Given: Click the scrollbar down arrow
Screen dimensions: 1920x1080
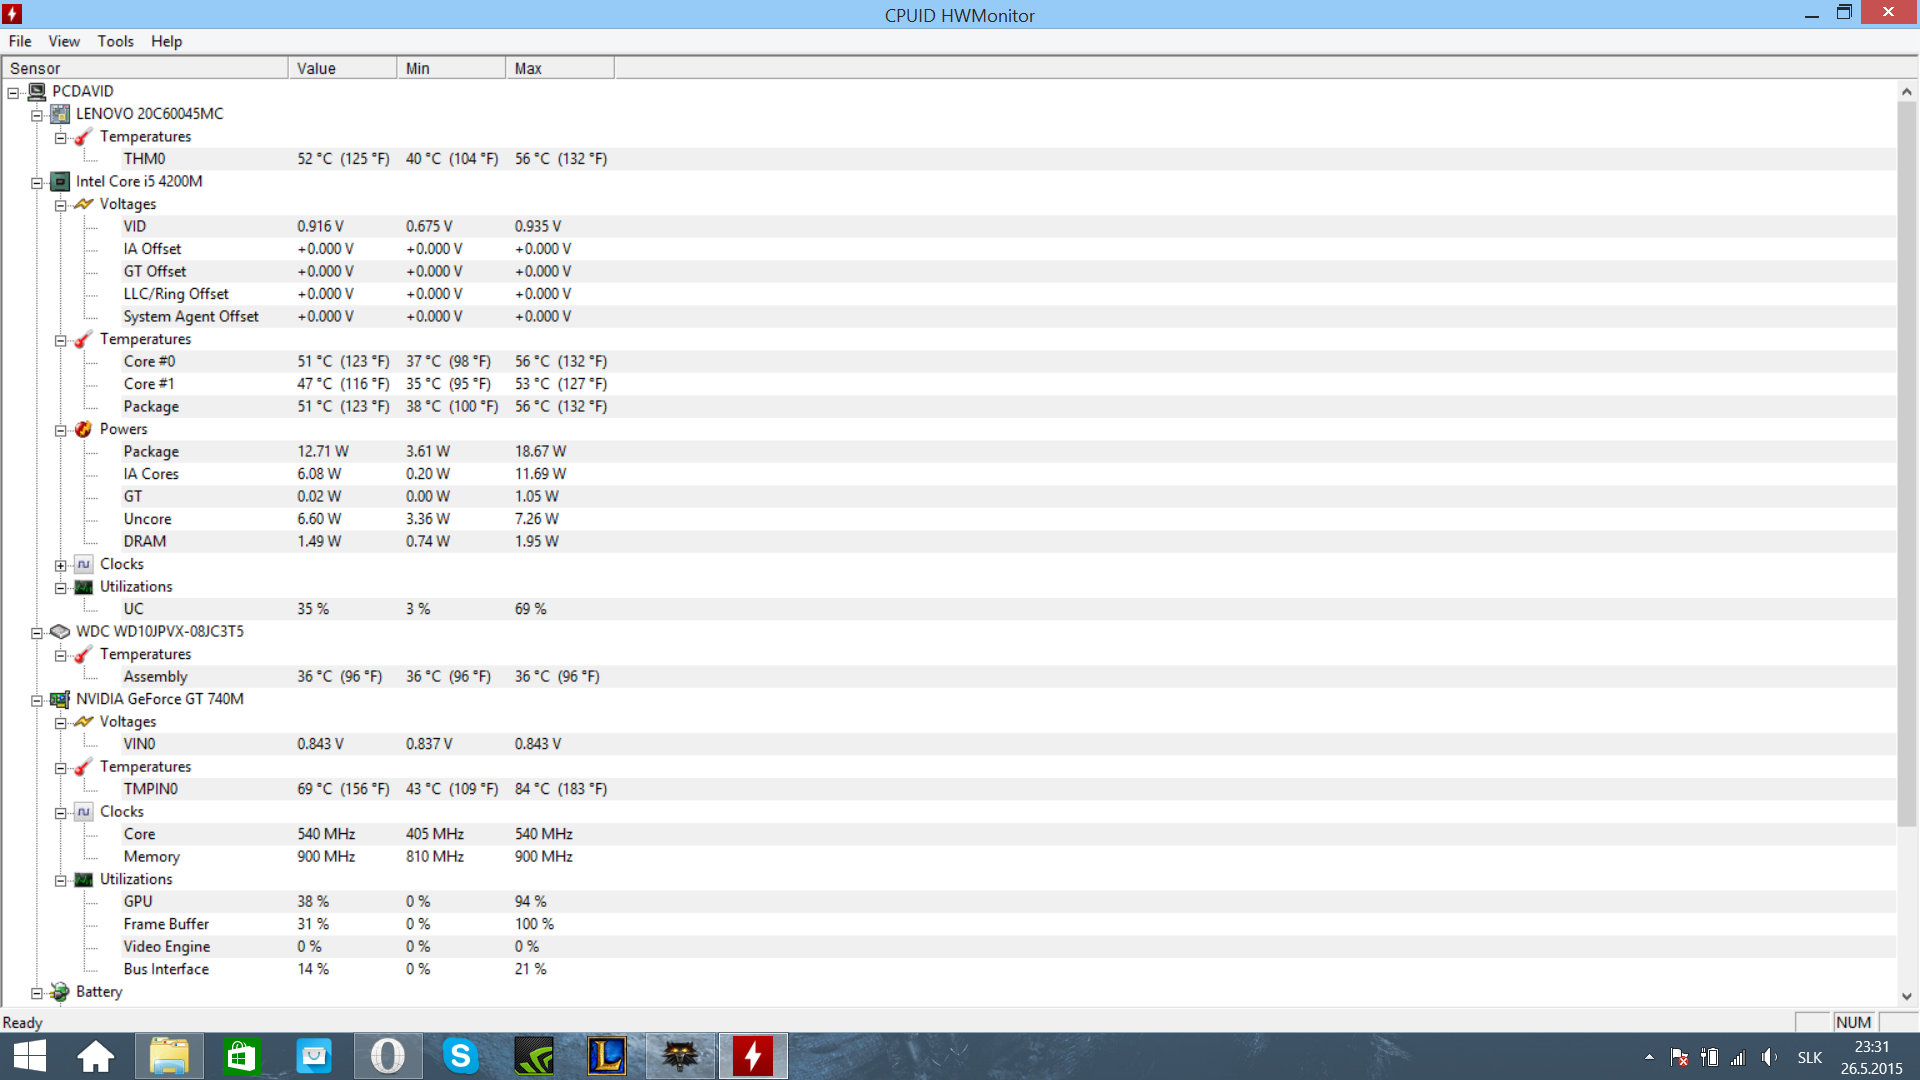Looking at the screenshot, I should tap(1906, 996).
